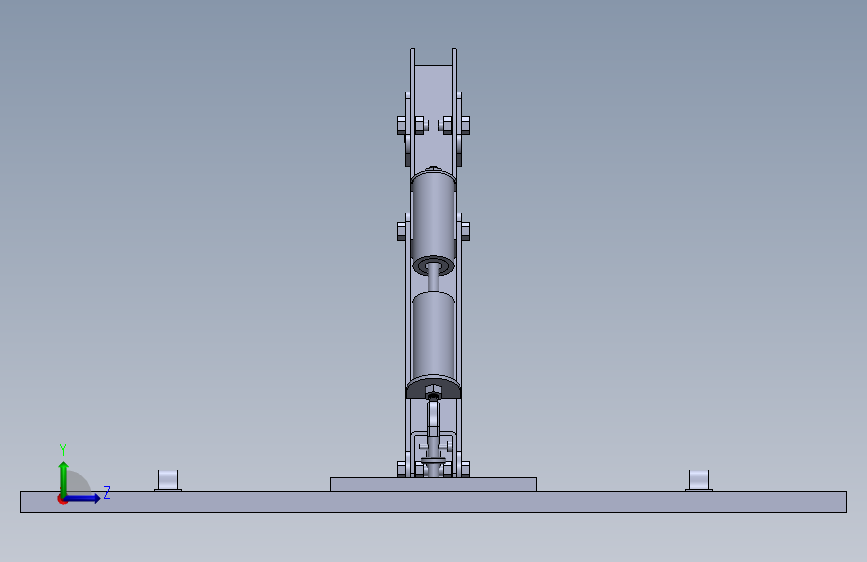Click the green Y axis arrow of the triad
Viewport: 867px width, 562px height.
(x=64, y=479)
